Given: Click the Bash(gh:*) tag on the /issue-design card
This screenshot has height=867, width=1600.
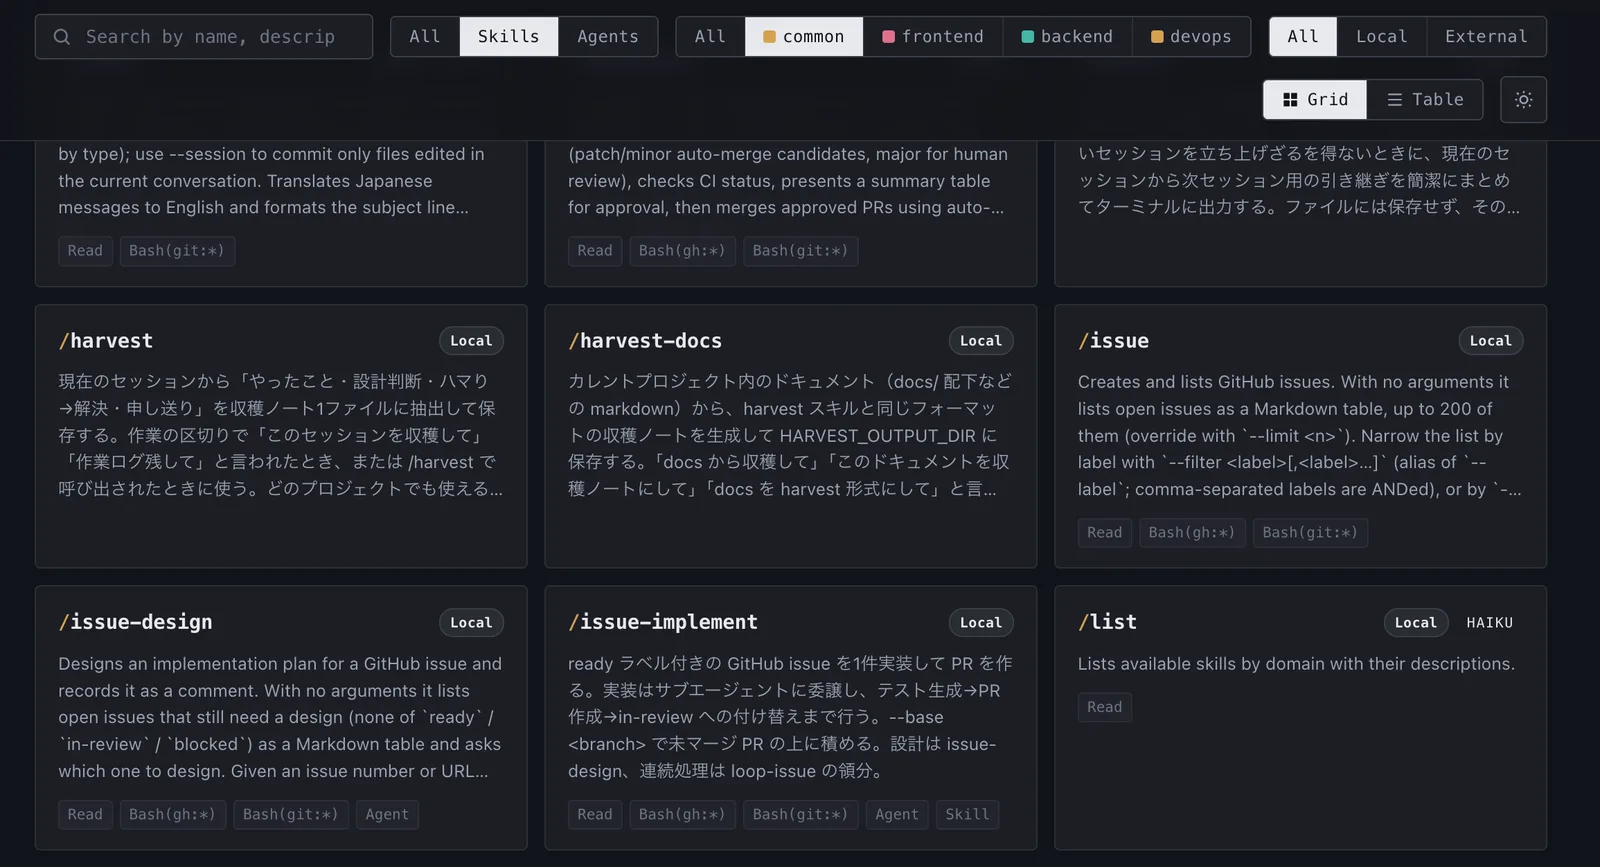Looking at the screenshot, I should [x=173, y=815].
